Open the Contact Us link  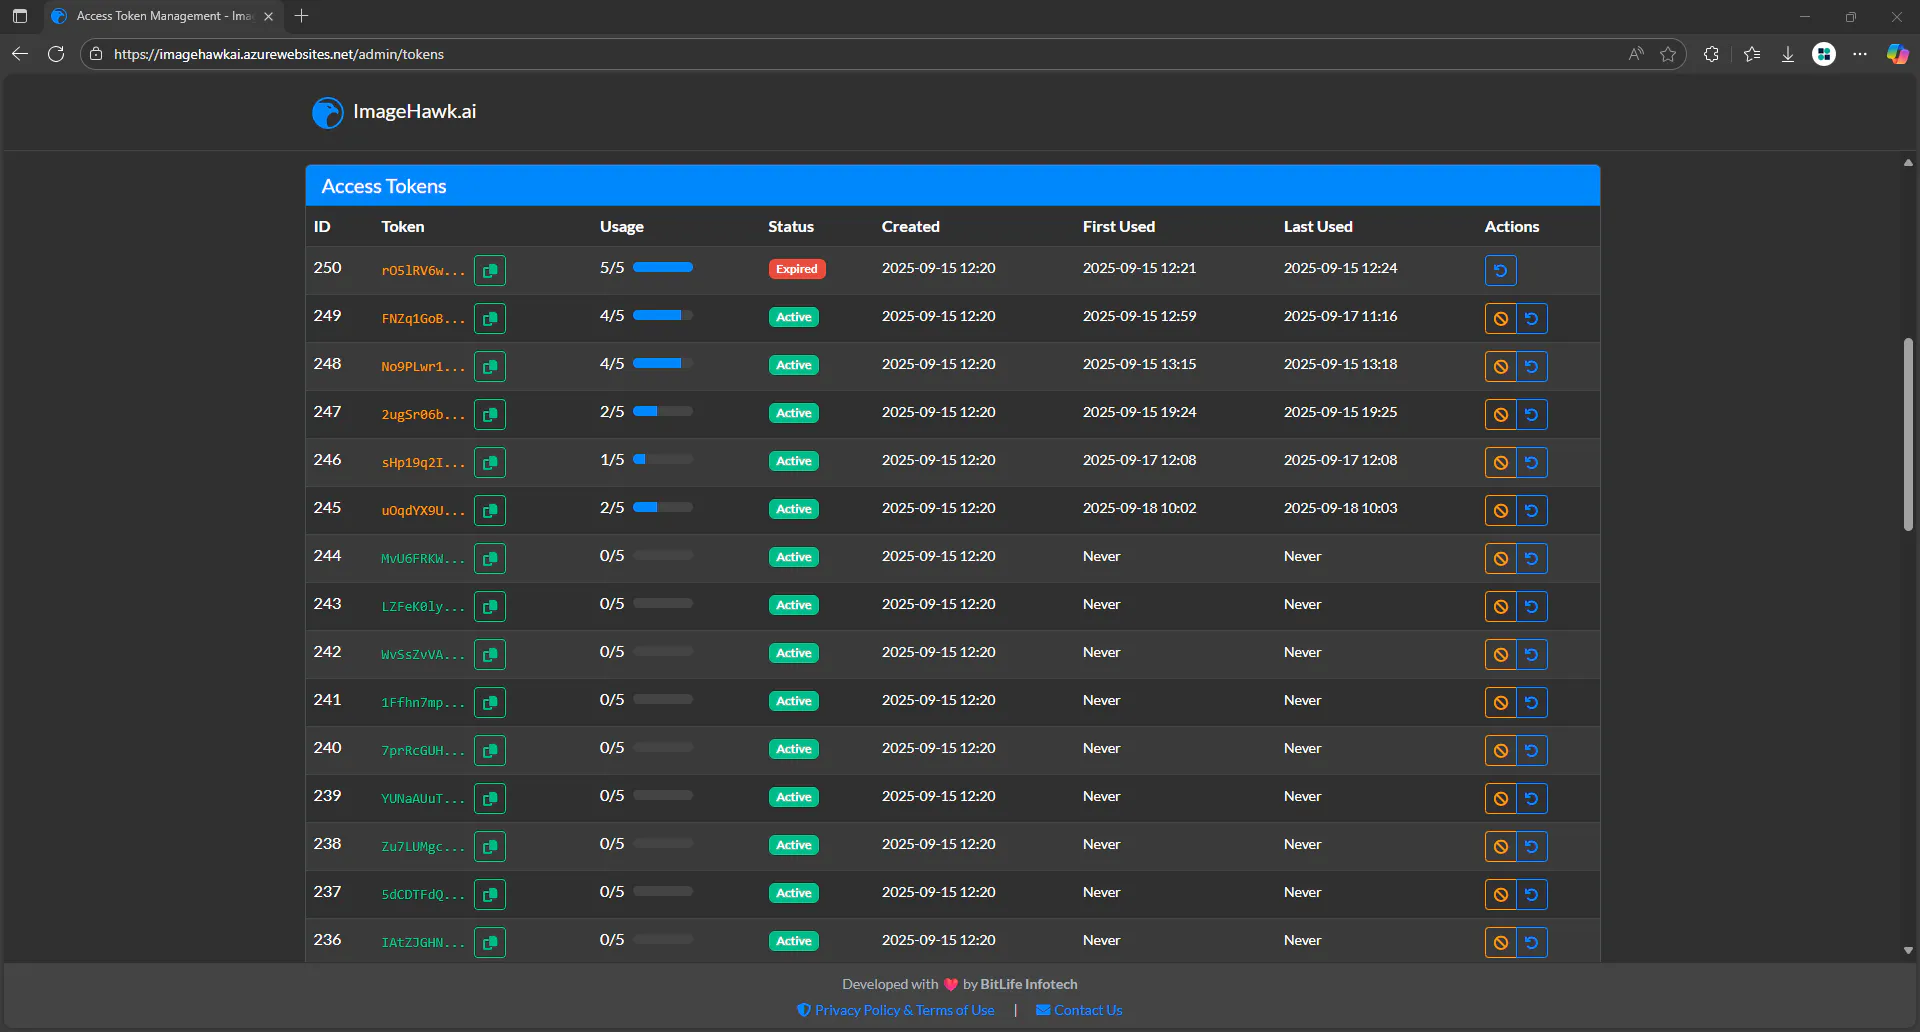1079,1010
